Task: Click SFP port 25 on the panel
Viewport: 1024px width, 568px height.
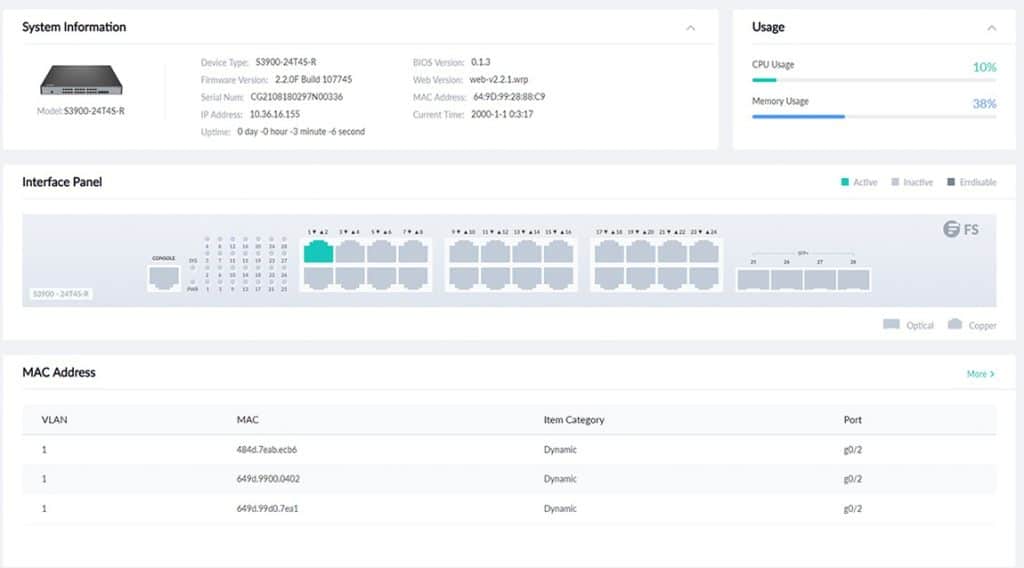Action: coord(753,278)
